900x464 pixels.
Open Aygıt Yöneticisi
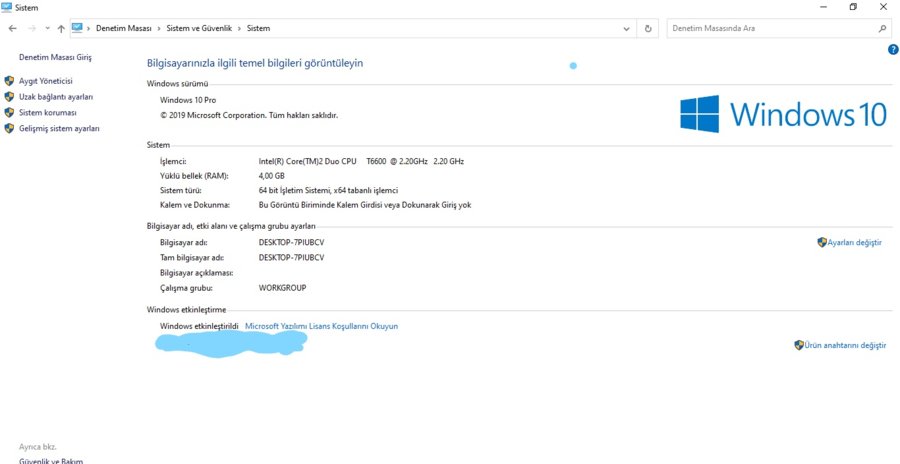point(46,82)
